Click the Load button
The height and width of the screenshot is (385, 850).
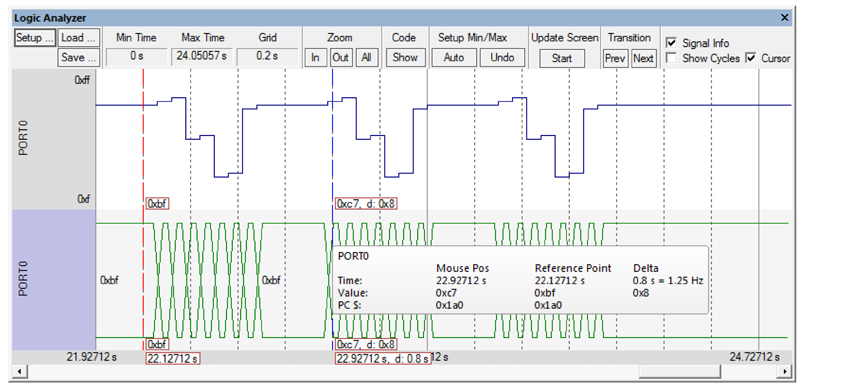[79, 38]
